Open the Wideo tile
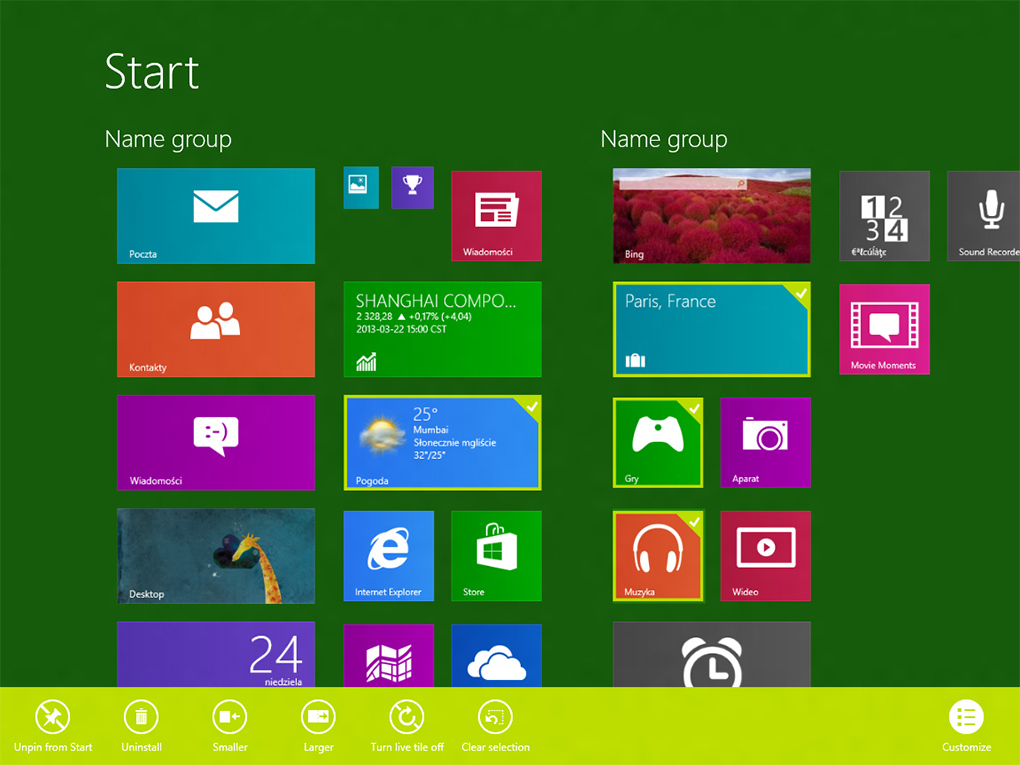 click(765, 556)
